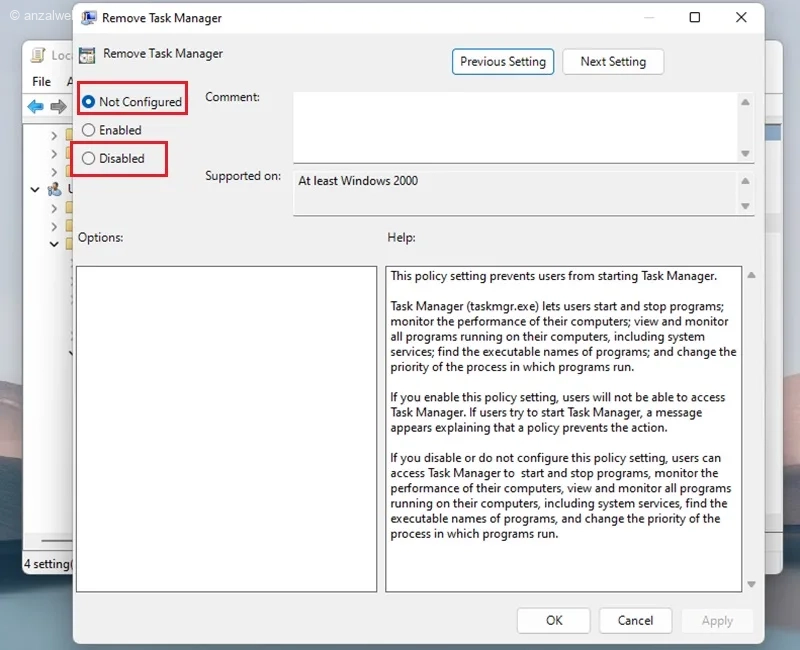This screenshot has height=650, width=800.
Task: Go to the Previous Setting
Action: pyautogui.click(x=502, y=62)
